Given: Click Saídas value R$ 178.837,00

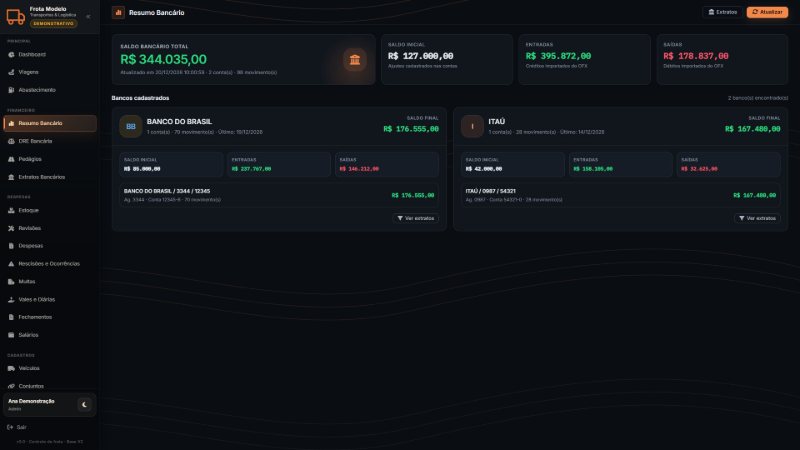Looking at the screenshot, I should tap(696, 56).
